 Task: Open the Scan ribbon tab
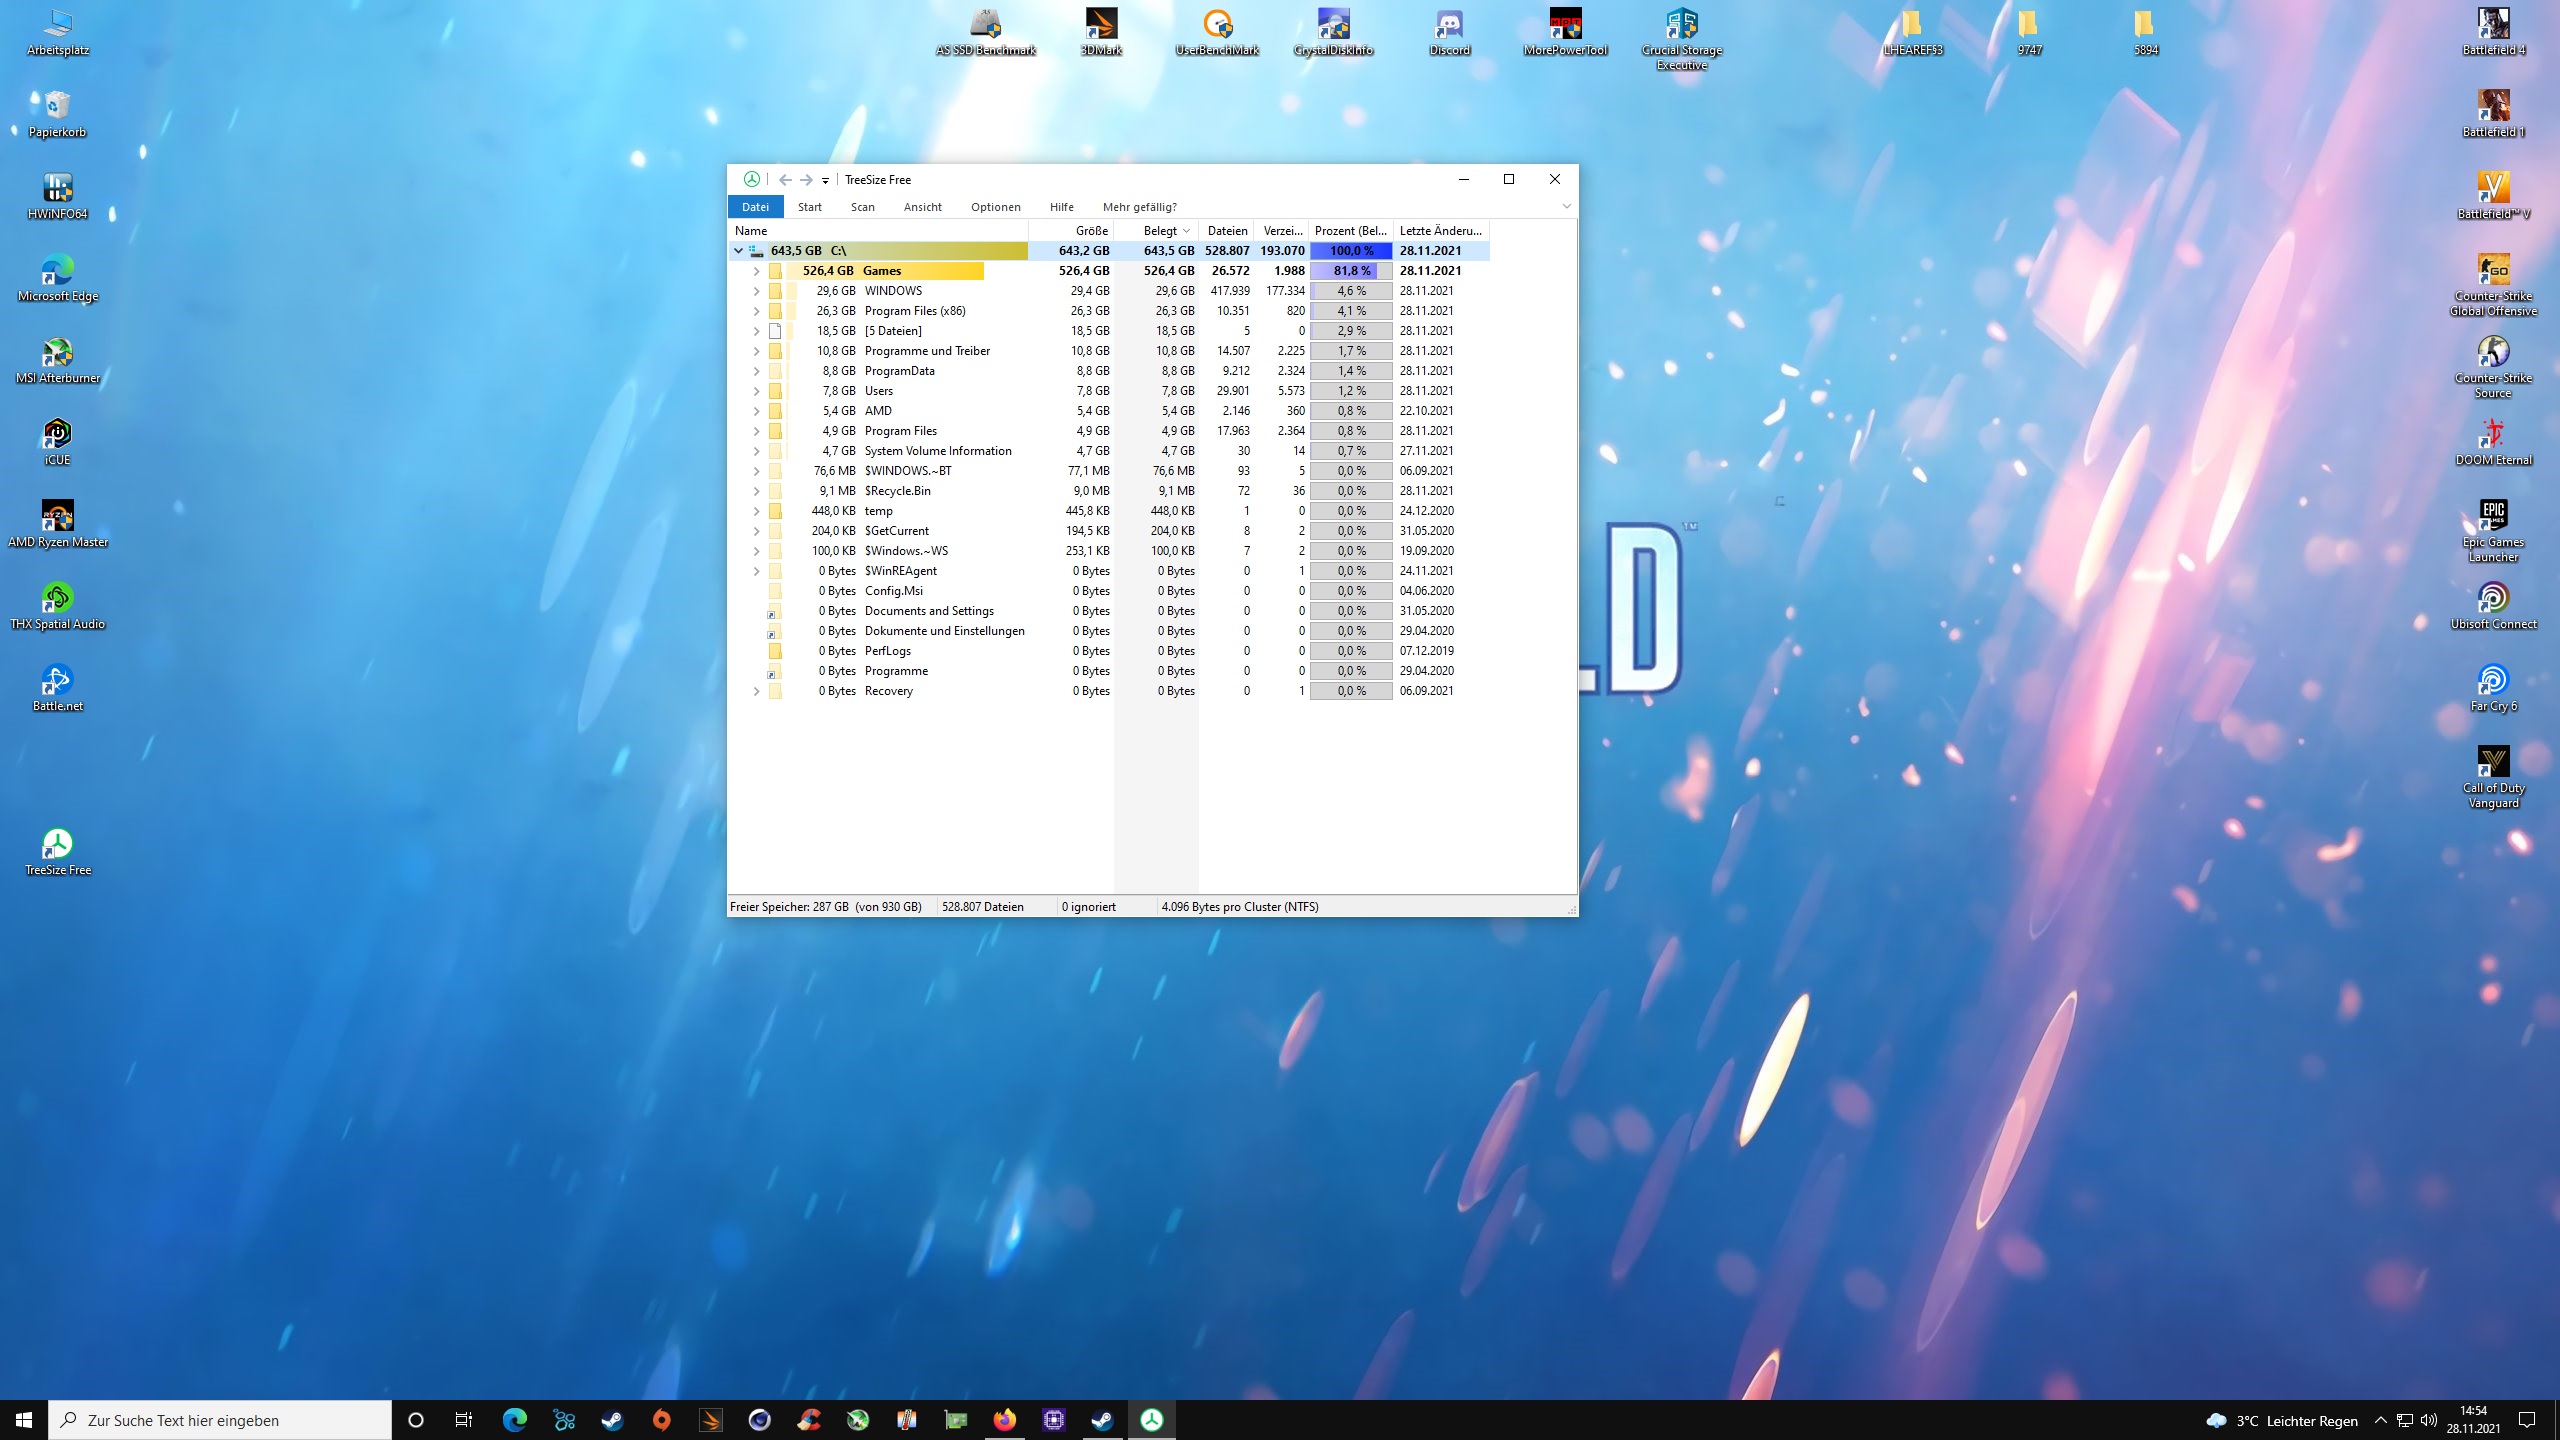tap(862, 207)
